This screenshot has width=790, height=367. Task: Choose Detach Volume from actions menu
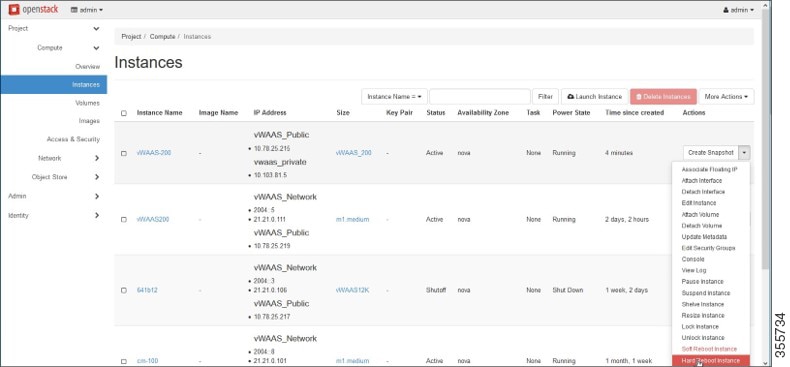click(x=701, y=226)
